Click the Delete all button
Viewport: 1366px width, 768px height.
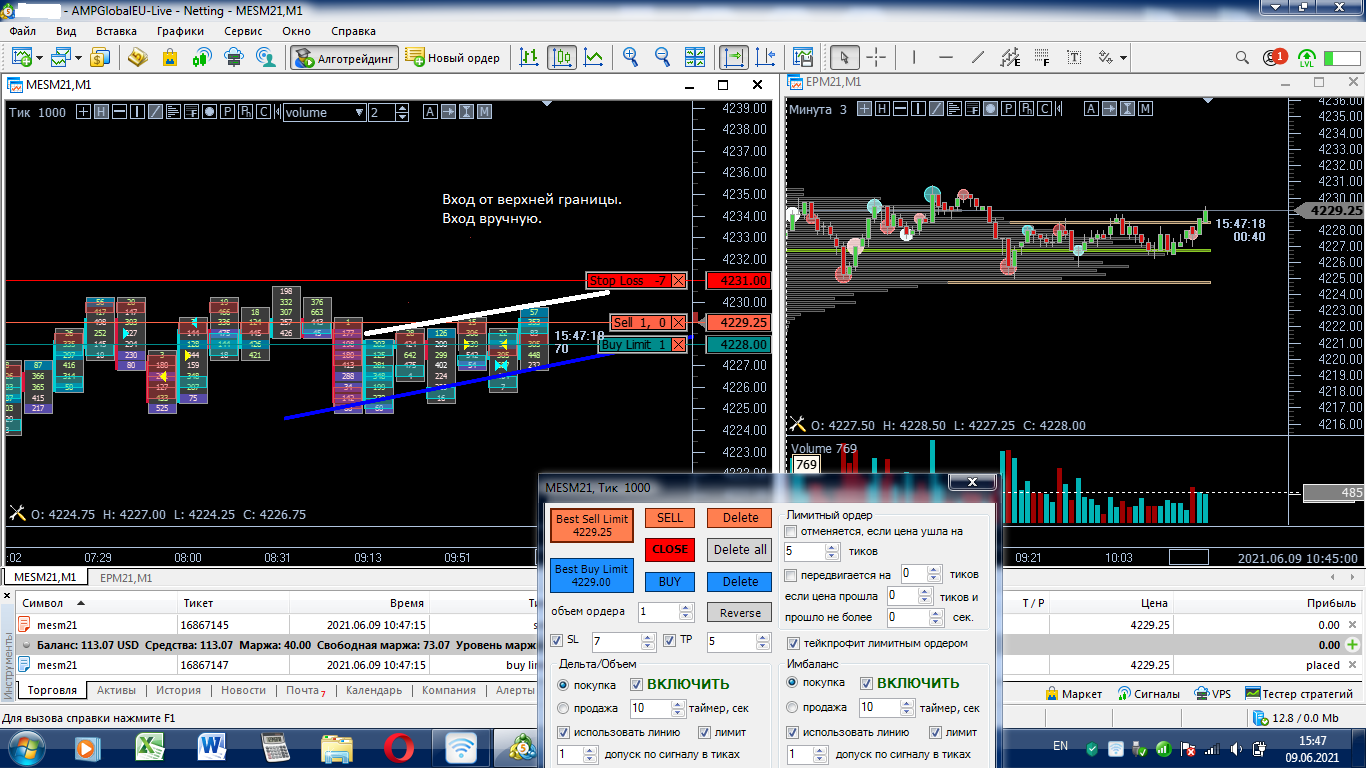[740, 549]
